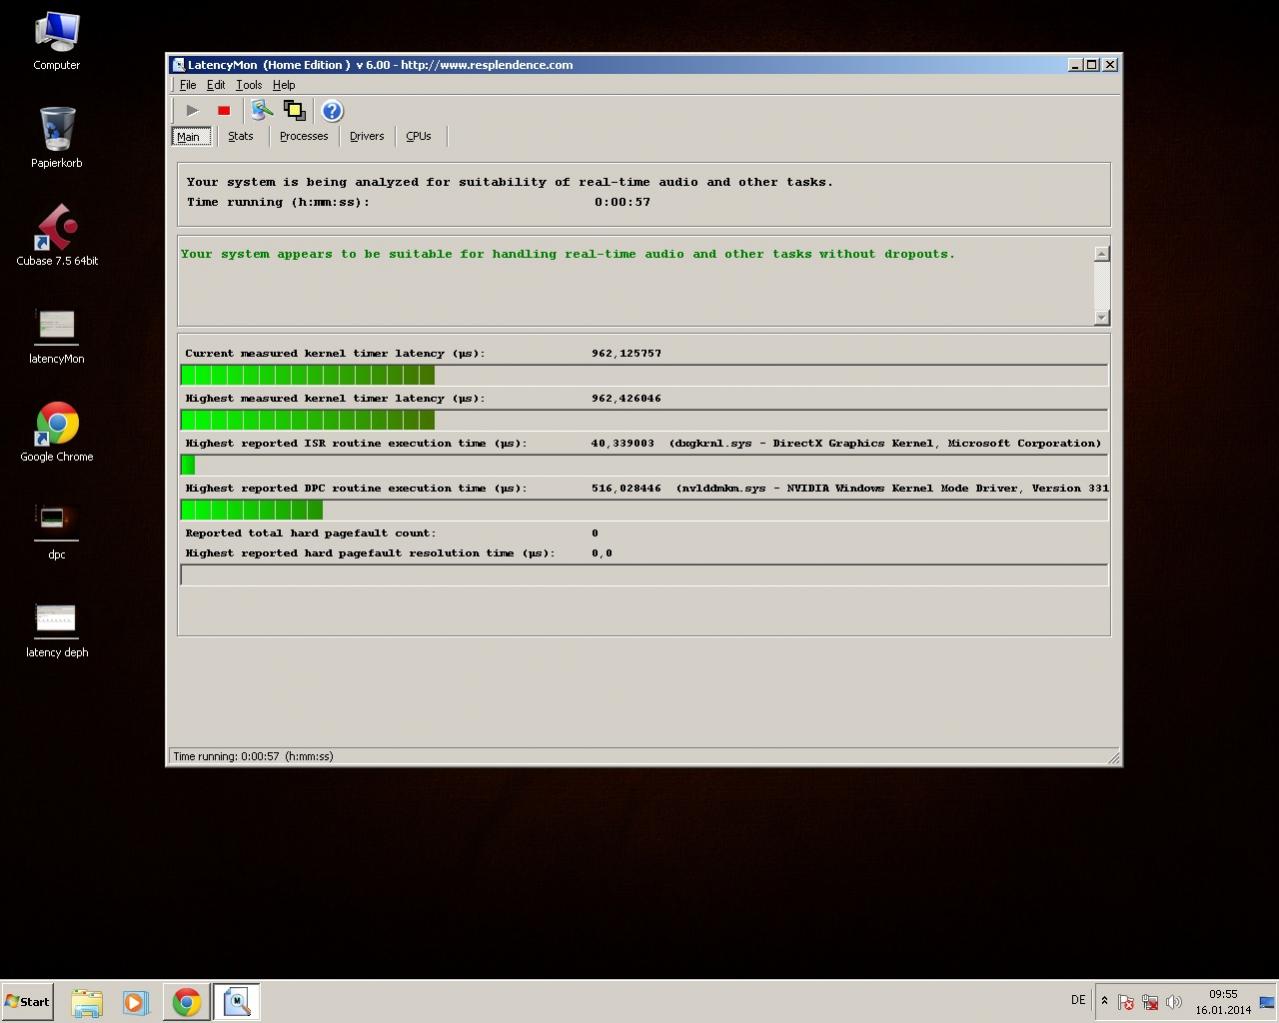Start monitoring with the play button
1279x1023 pixels.
coord(192,111)
